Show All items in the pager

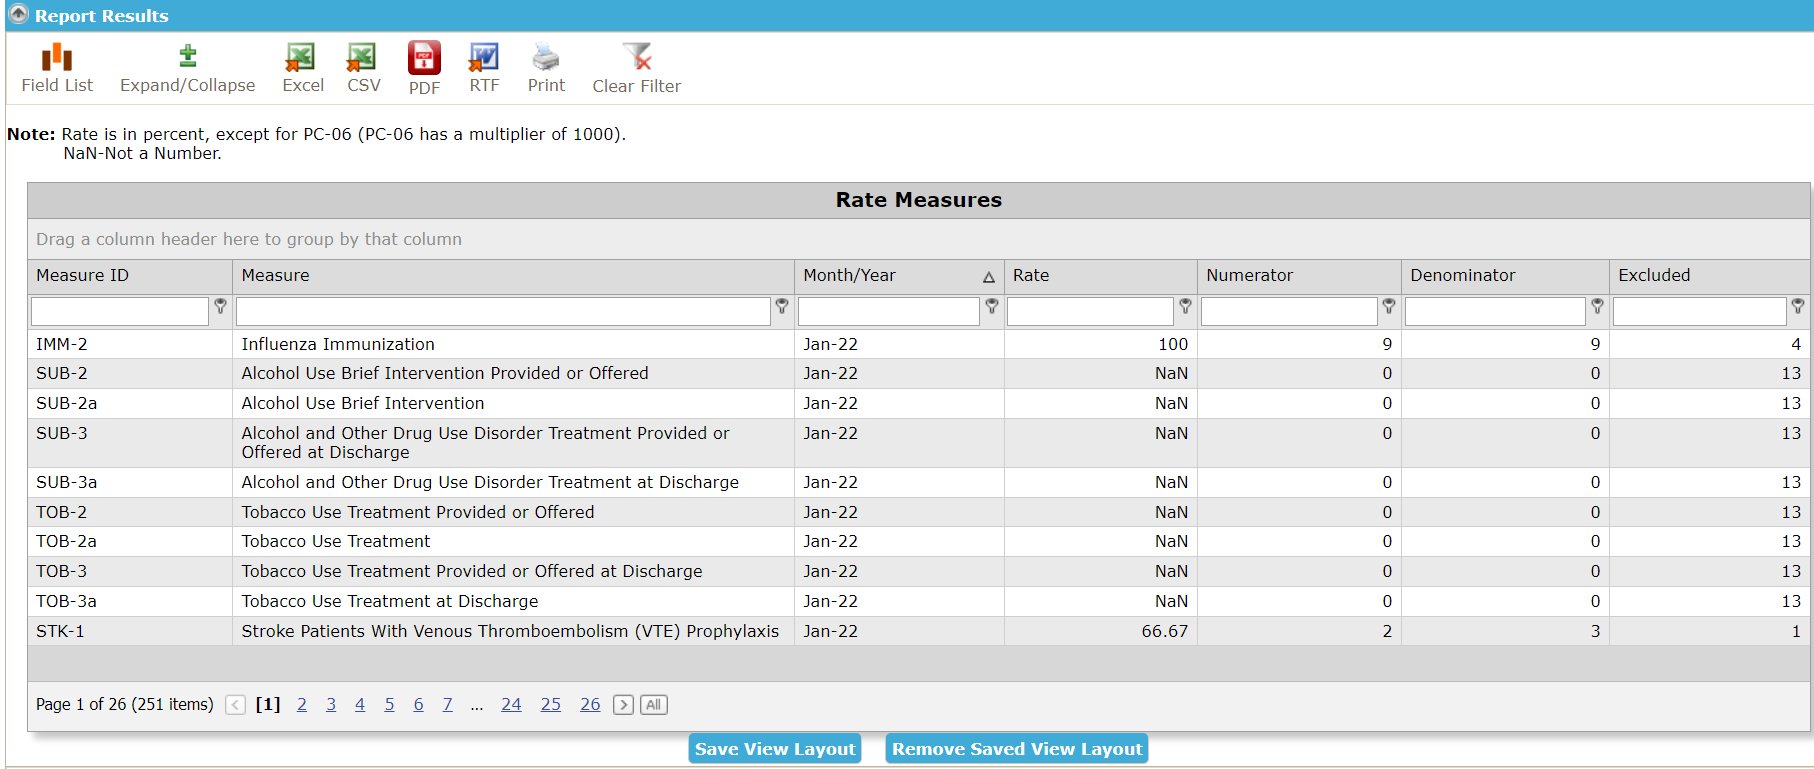point(654,705)
